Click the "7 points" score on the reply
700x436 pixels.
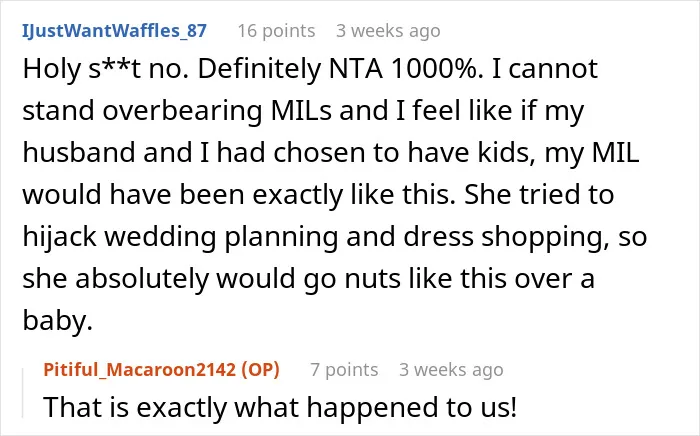[344, 370]
